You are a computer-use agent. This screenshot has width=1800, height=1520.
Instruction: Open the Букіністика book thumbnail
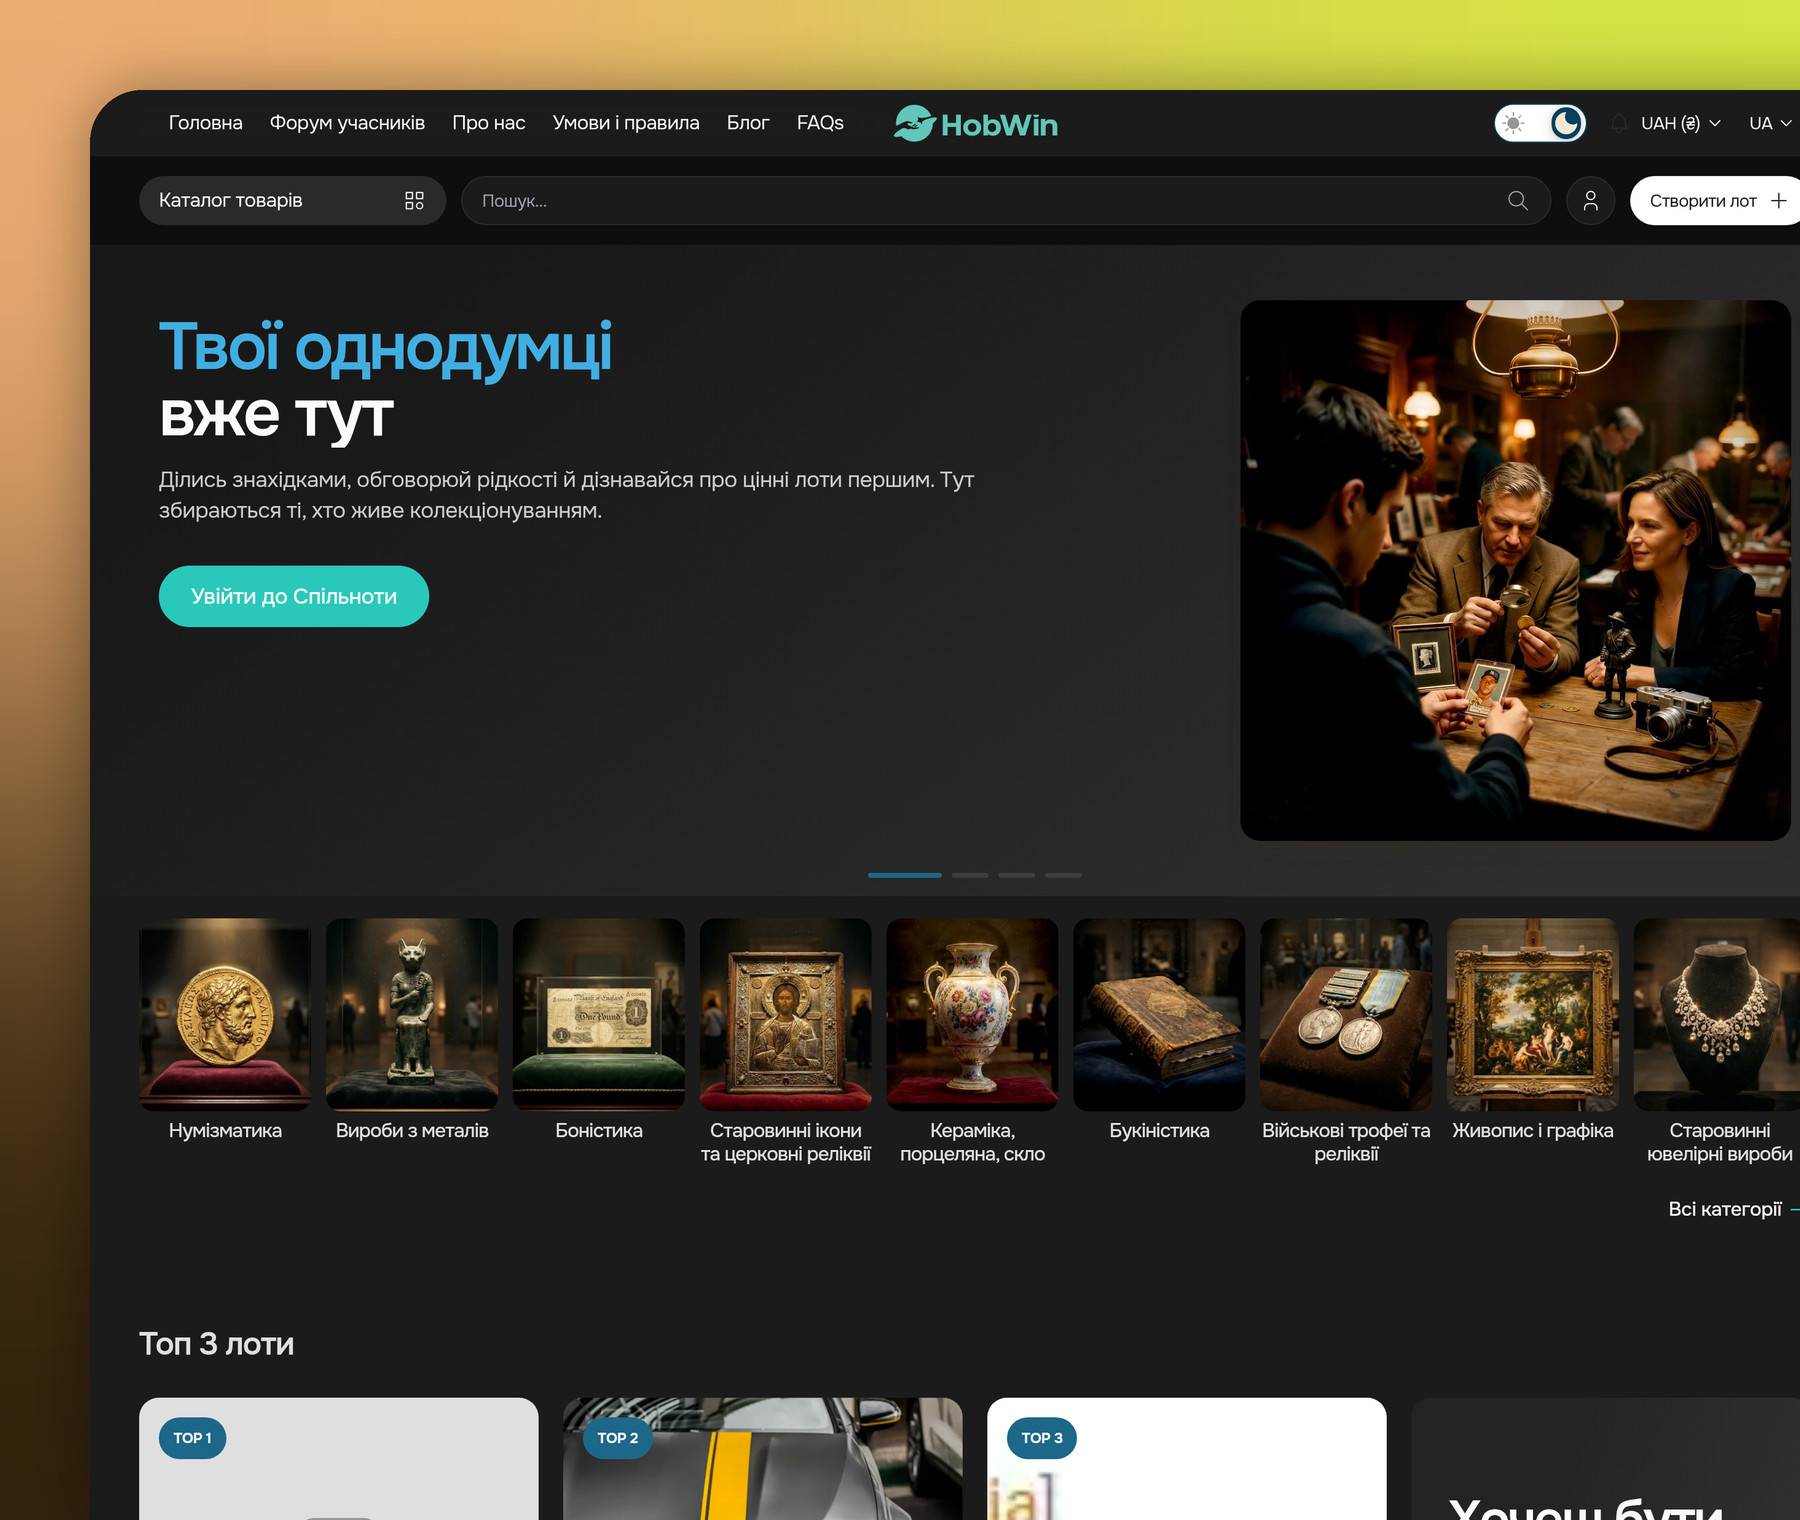1159,1014
